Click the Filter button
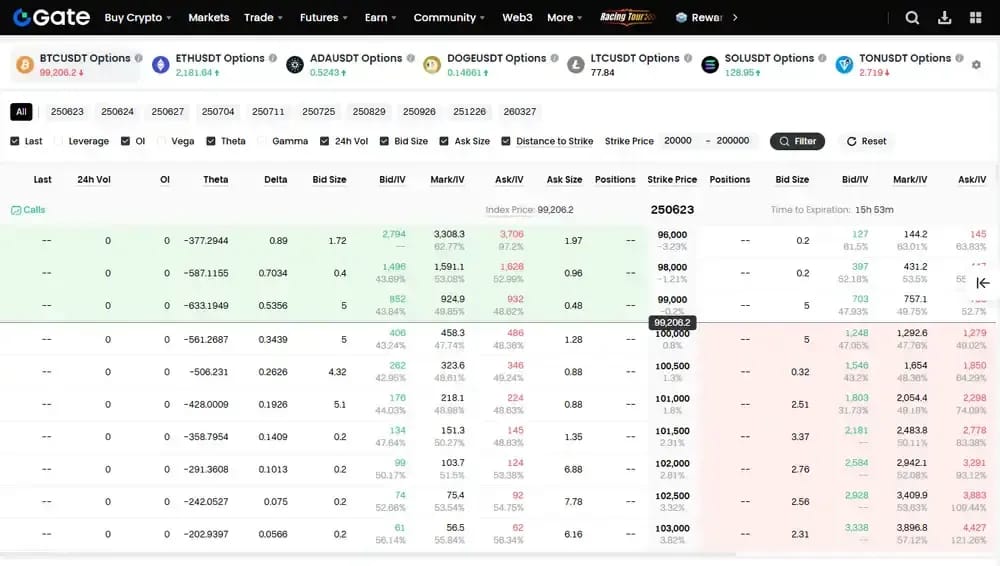Screen dimensions: 1000x566 point(797,141)
